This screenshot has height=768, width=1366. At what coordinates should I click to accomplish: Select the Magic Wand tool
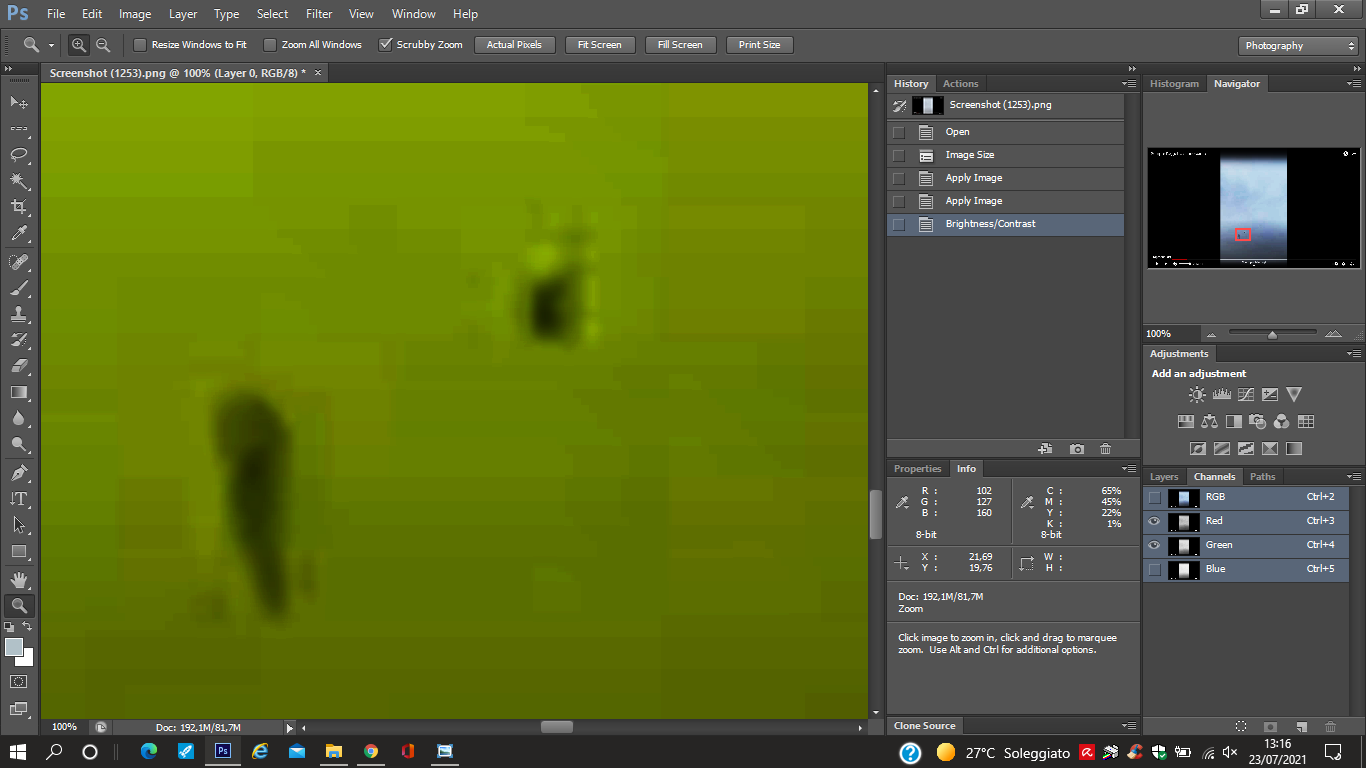pos(18,181)
